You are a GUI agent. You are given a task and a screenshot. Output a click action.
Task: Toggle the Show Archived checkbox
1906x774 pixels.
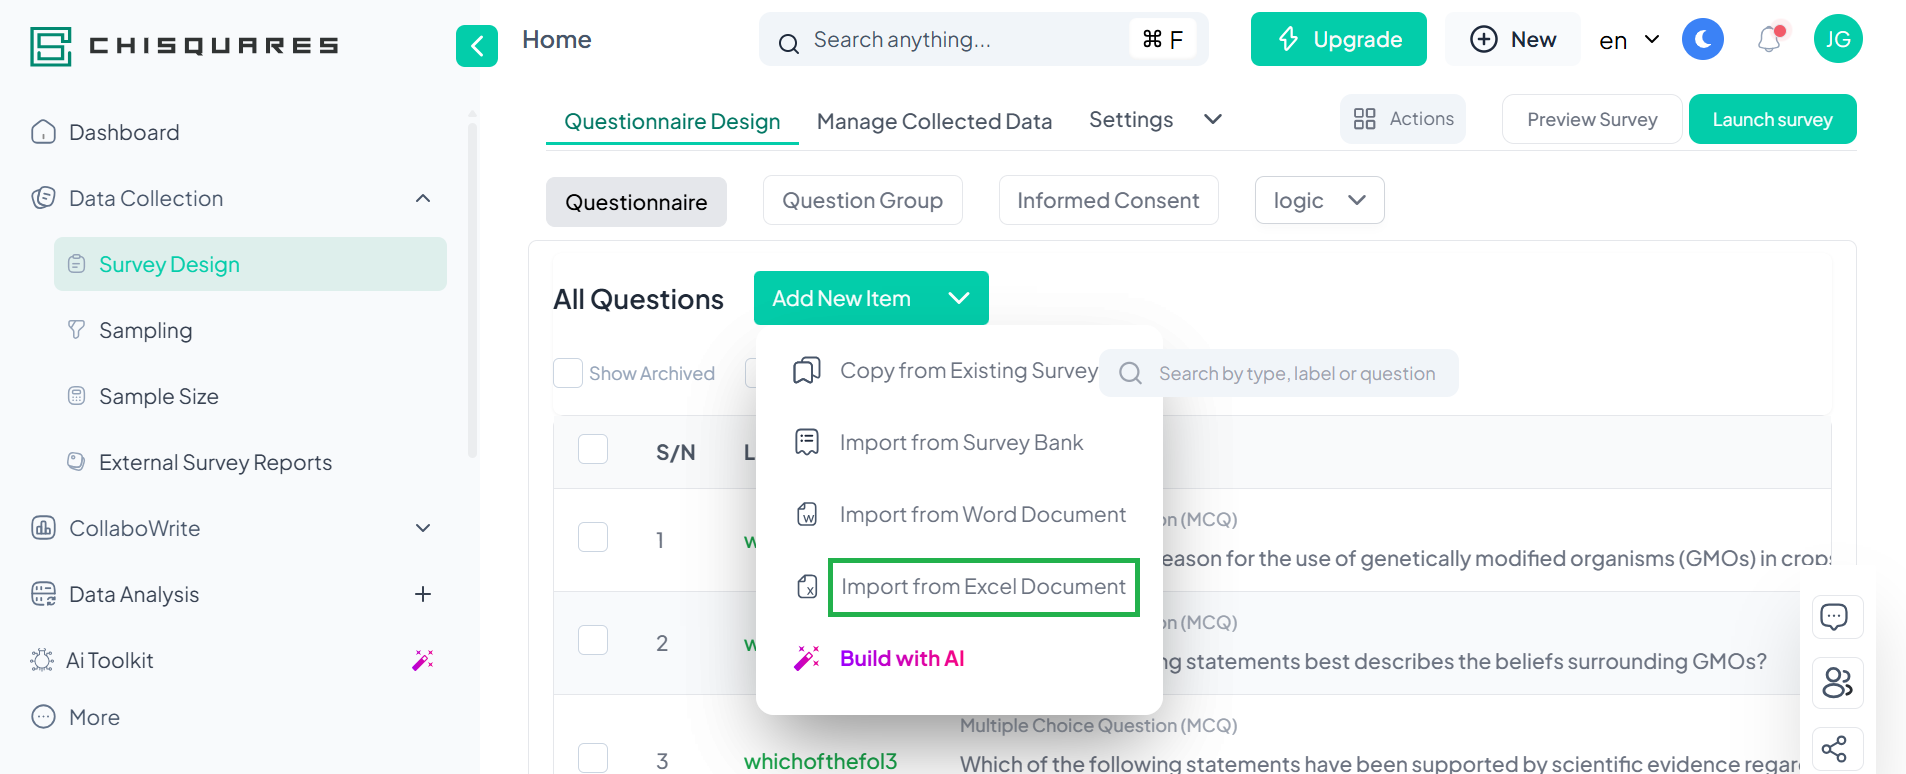click(568, 373)
